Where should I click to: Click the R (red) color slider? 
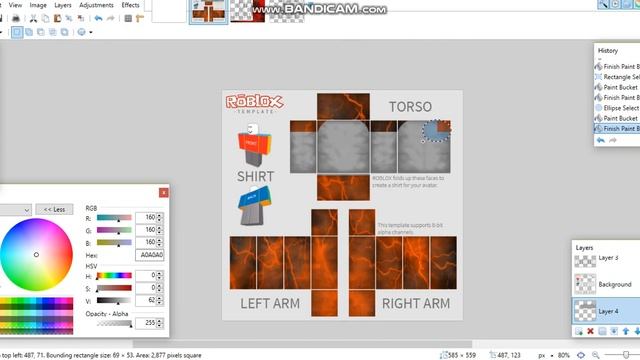[114, 218]
